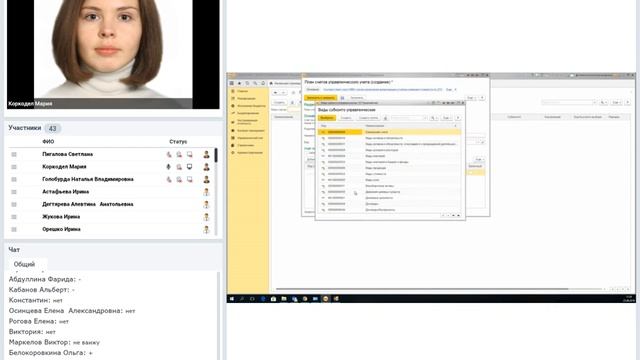The height and width of the screenshot is (360, 640).
Task: Click the Наименование column header in dialog
Action: (x=375, y=126)
